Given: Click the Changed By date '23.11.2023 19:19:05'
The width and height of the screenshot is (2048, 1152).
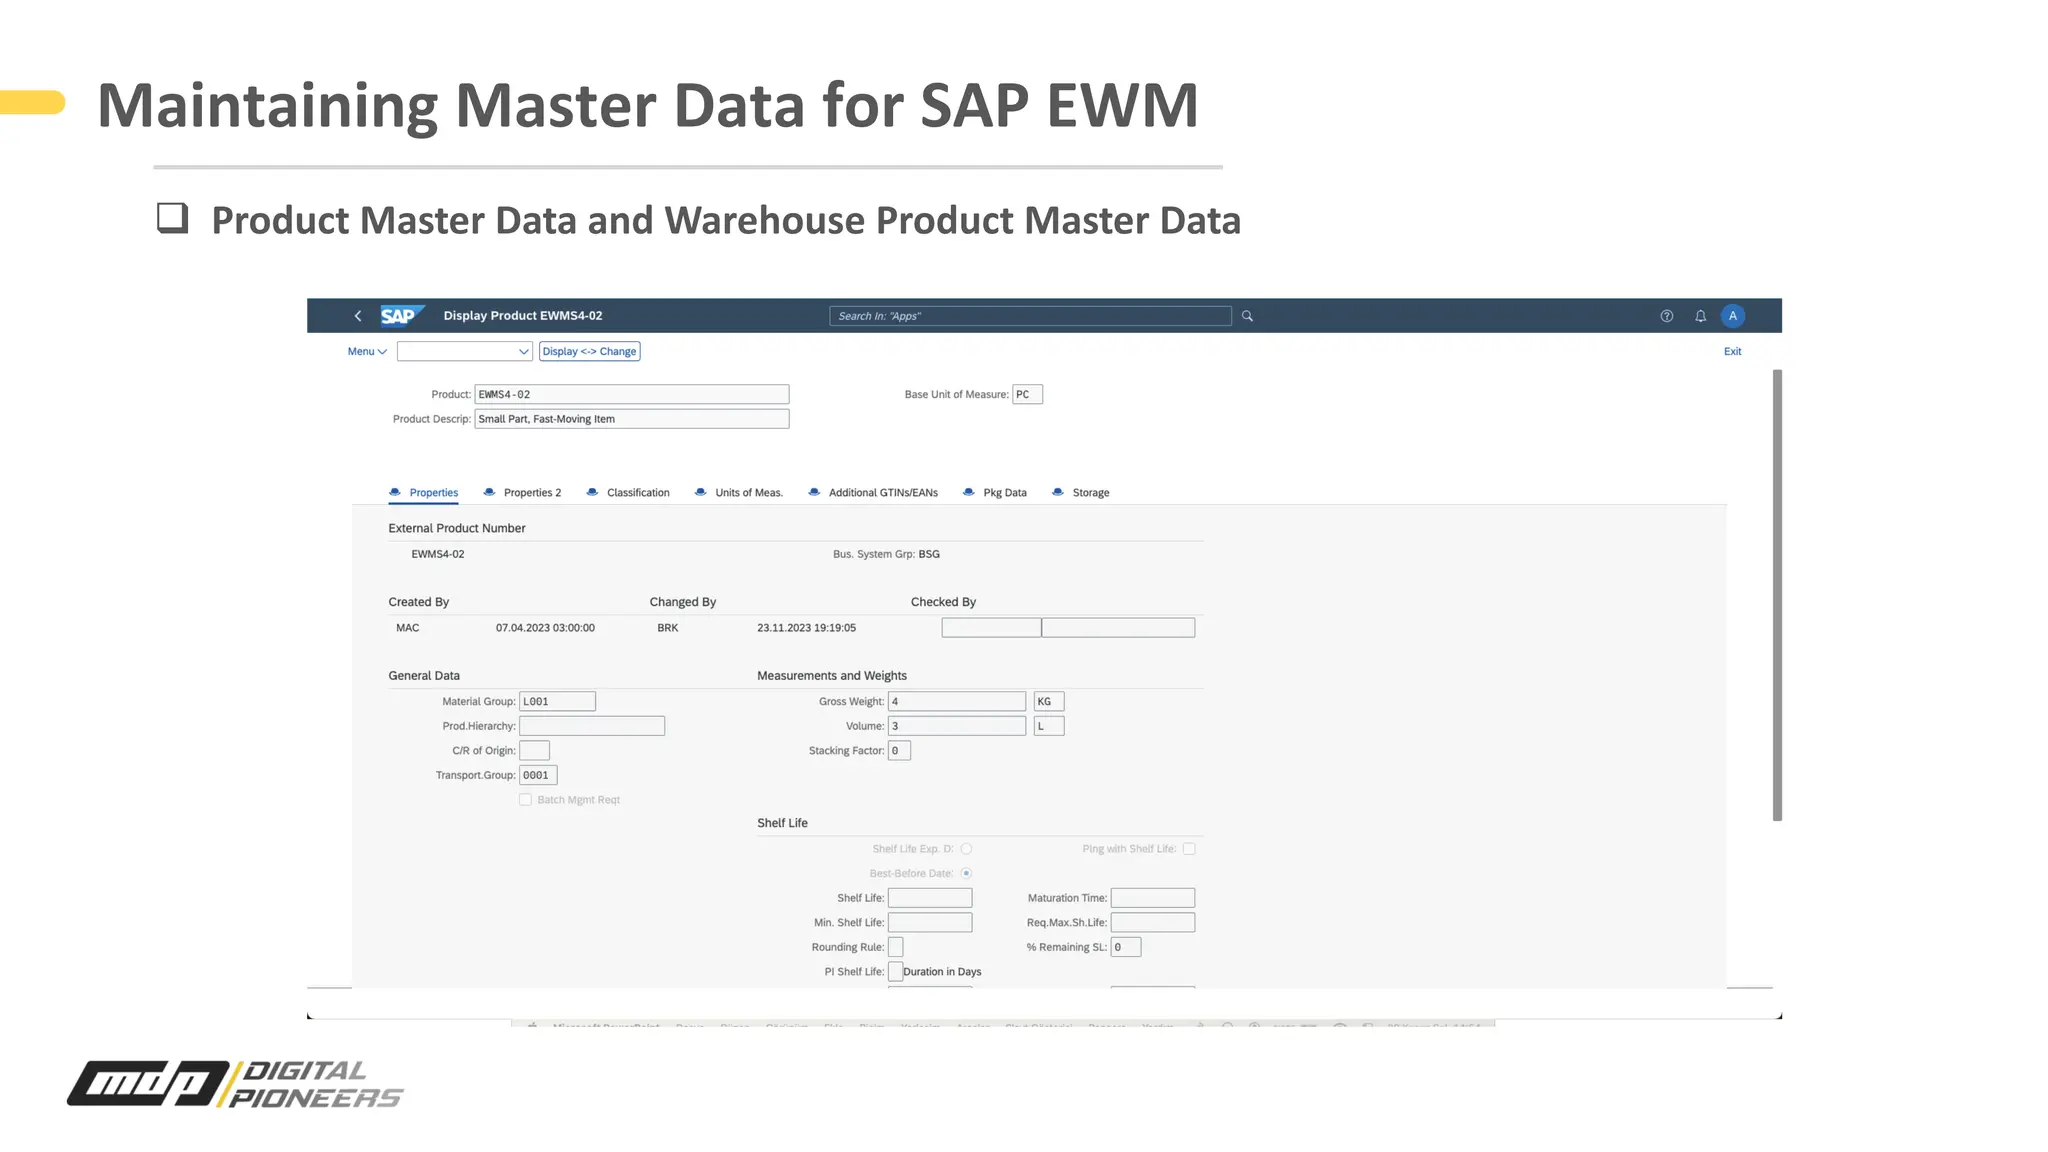Looking at the screenshot, I should pos(806,628).
